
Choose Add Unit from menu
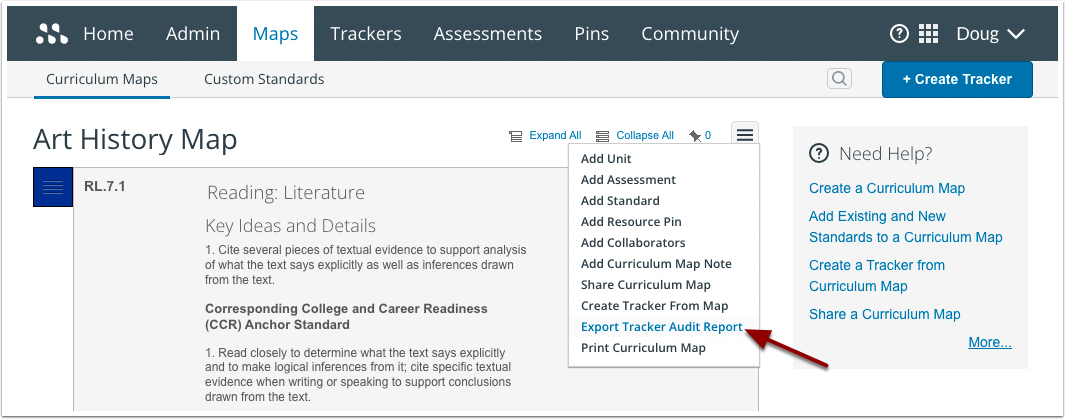pos(606,159)
